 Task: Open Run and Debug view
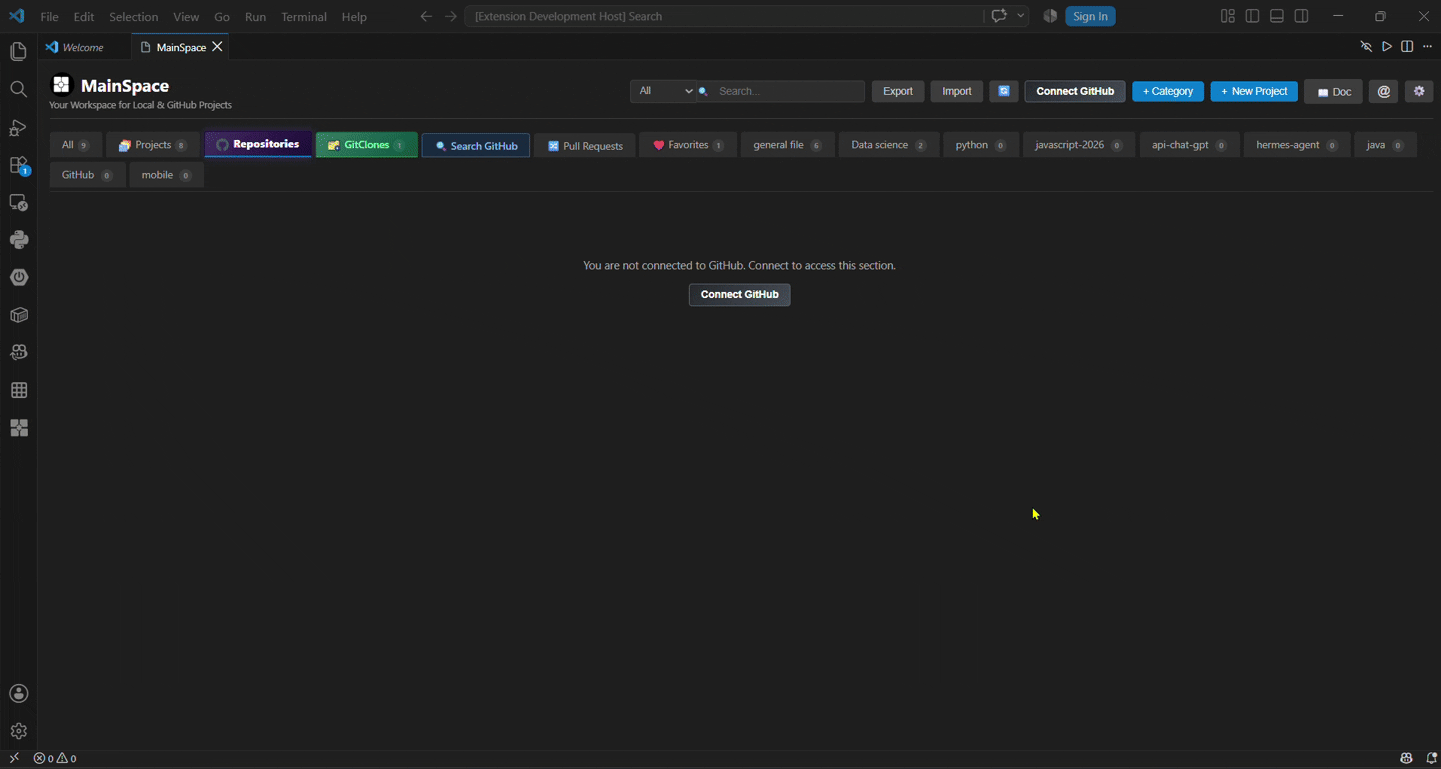(18, 128)
